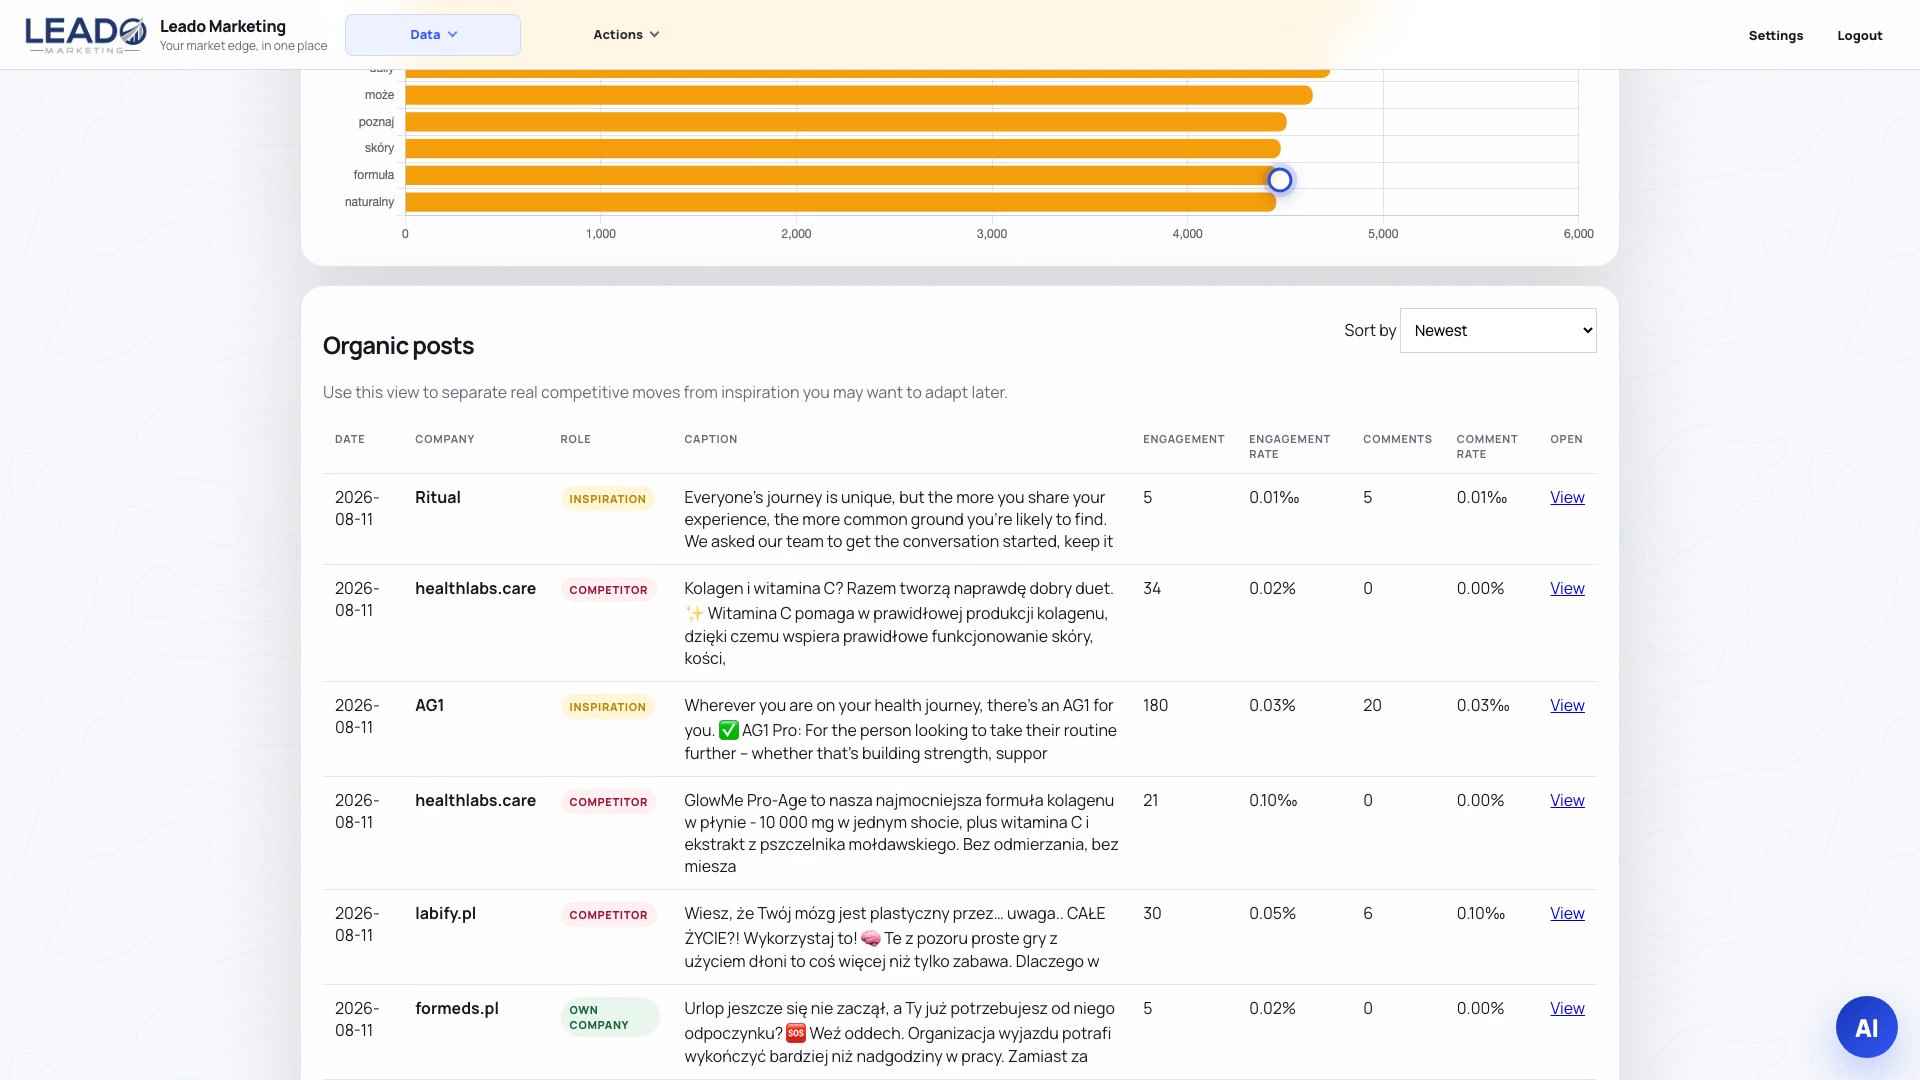Click Competitor badge in labify.pl row
This screenshot has height=1080, width=1920.
coord(608,915)
